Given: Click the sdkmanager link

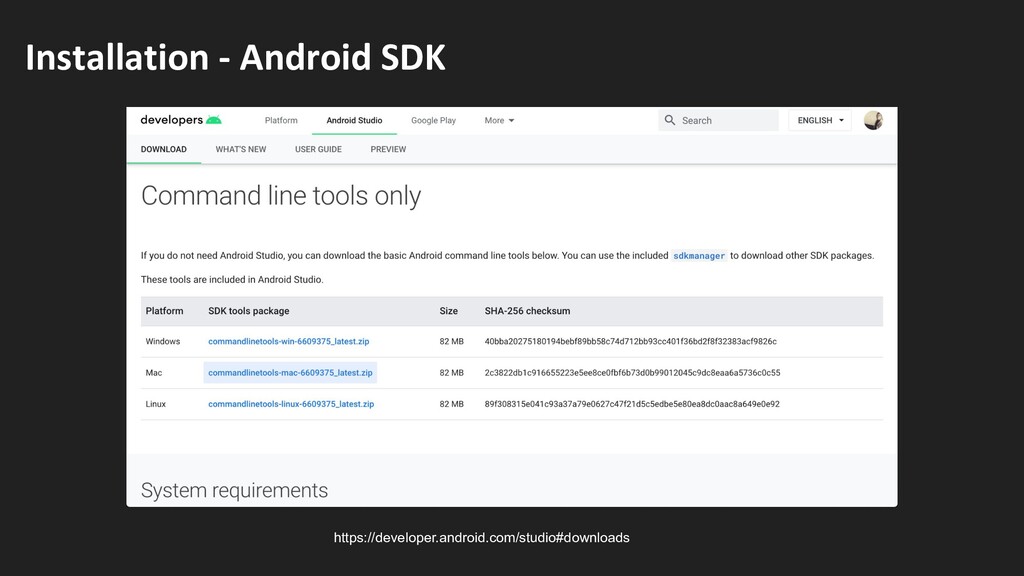Looking at the screenshot, I should [x=699, y=256].
